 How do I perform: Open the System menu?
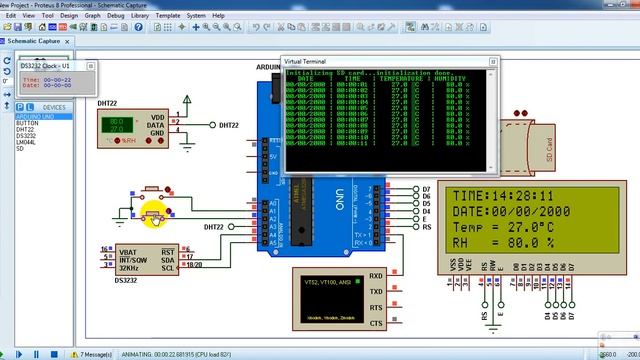(x=196, y=16)
